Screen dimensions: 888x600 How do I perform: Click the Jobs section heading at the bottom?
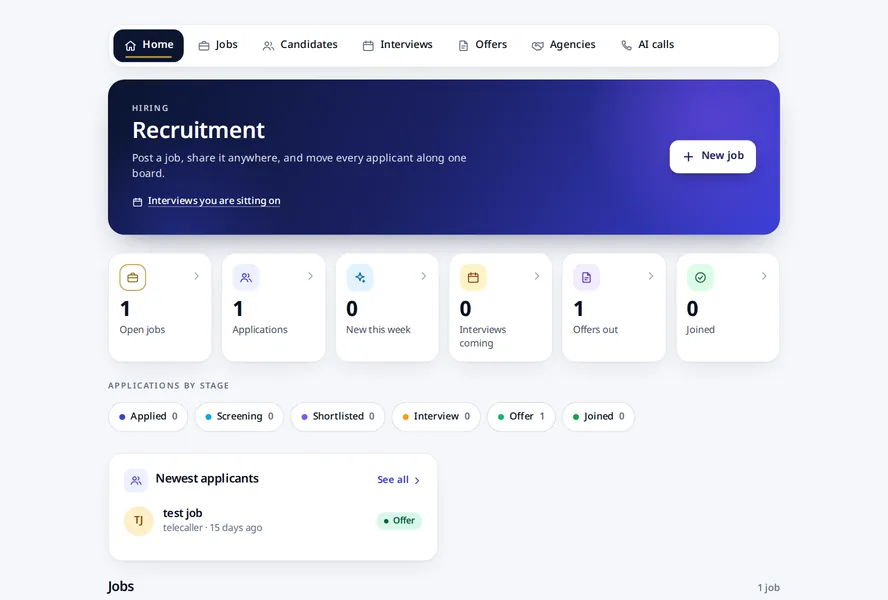pos(121,586)
